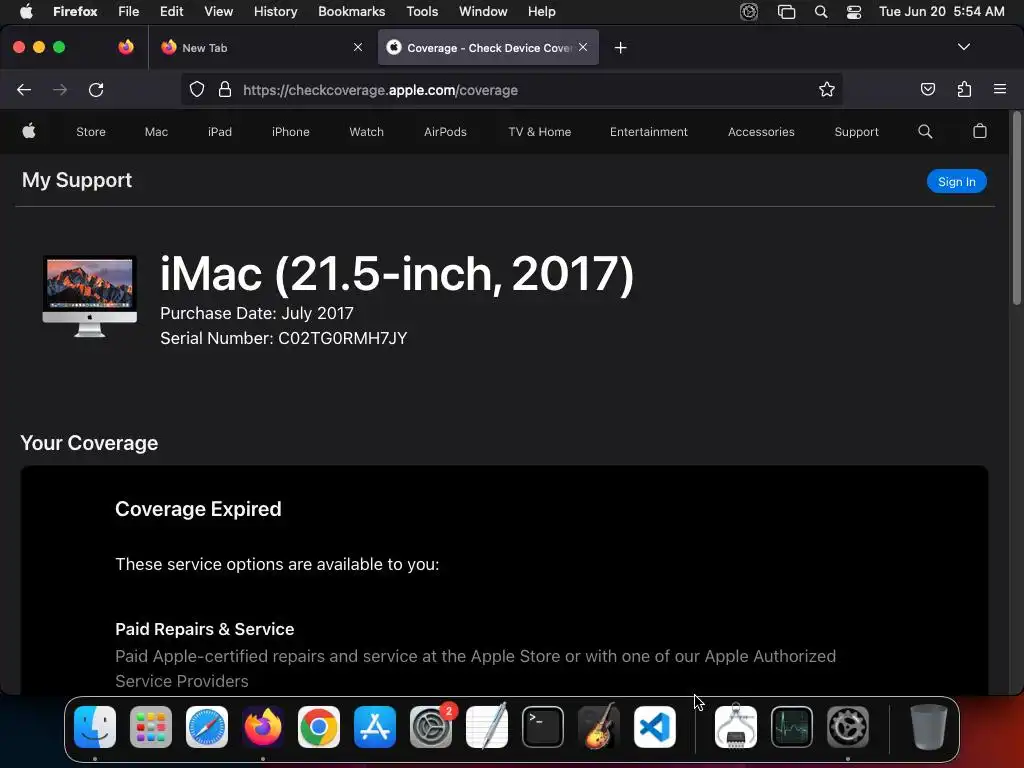Launch Safari from the Dock
1024x768 pixels.
click(207, 727)
